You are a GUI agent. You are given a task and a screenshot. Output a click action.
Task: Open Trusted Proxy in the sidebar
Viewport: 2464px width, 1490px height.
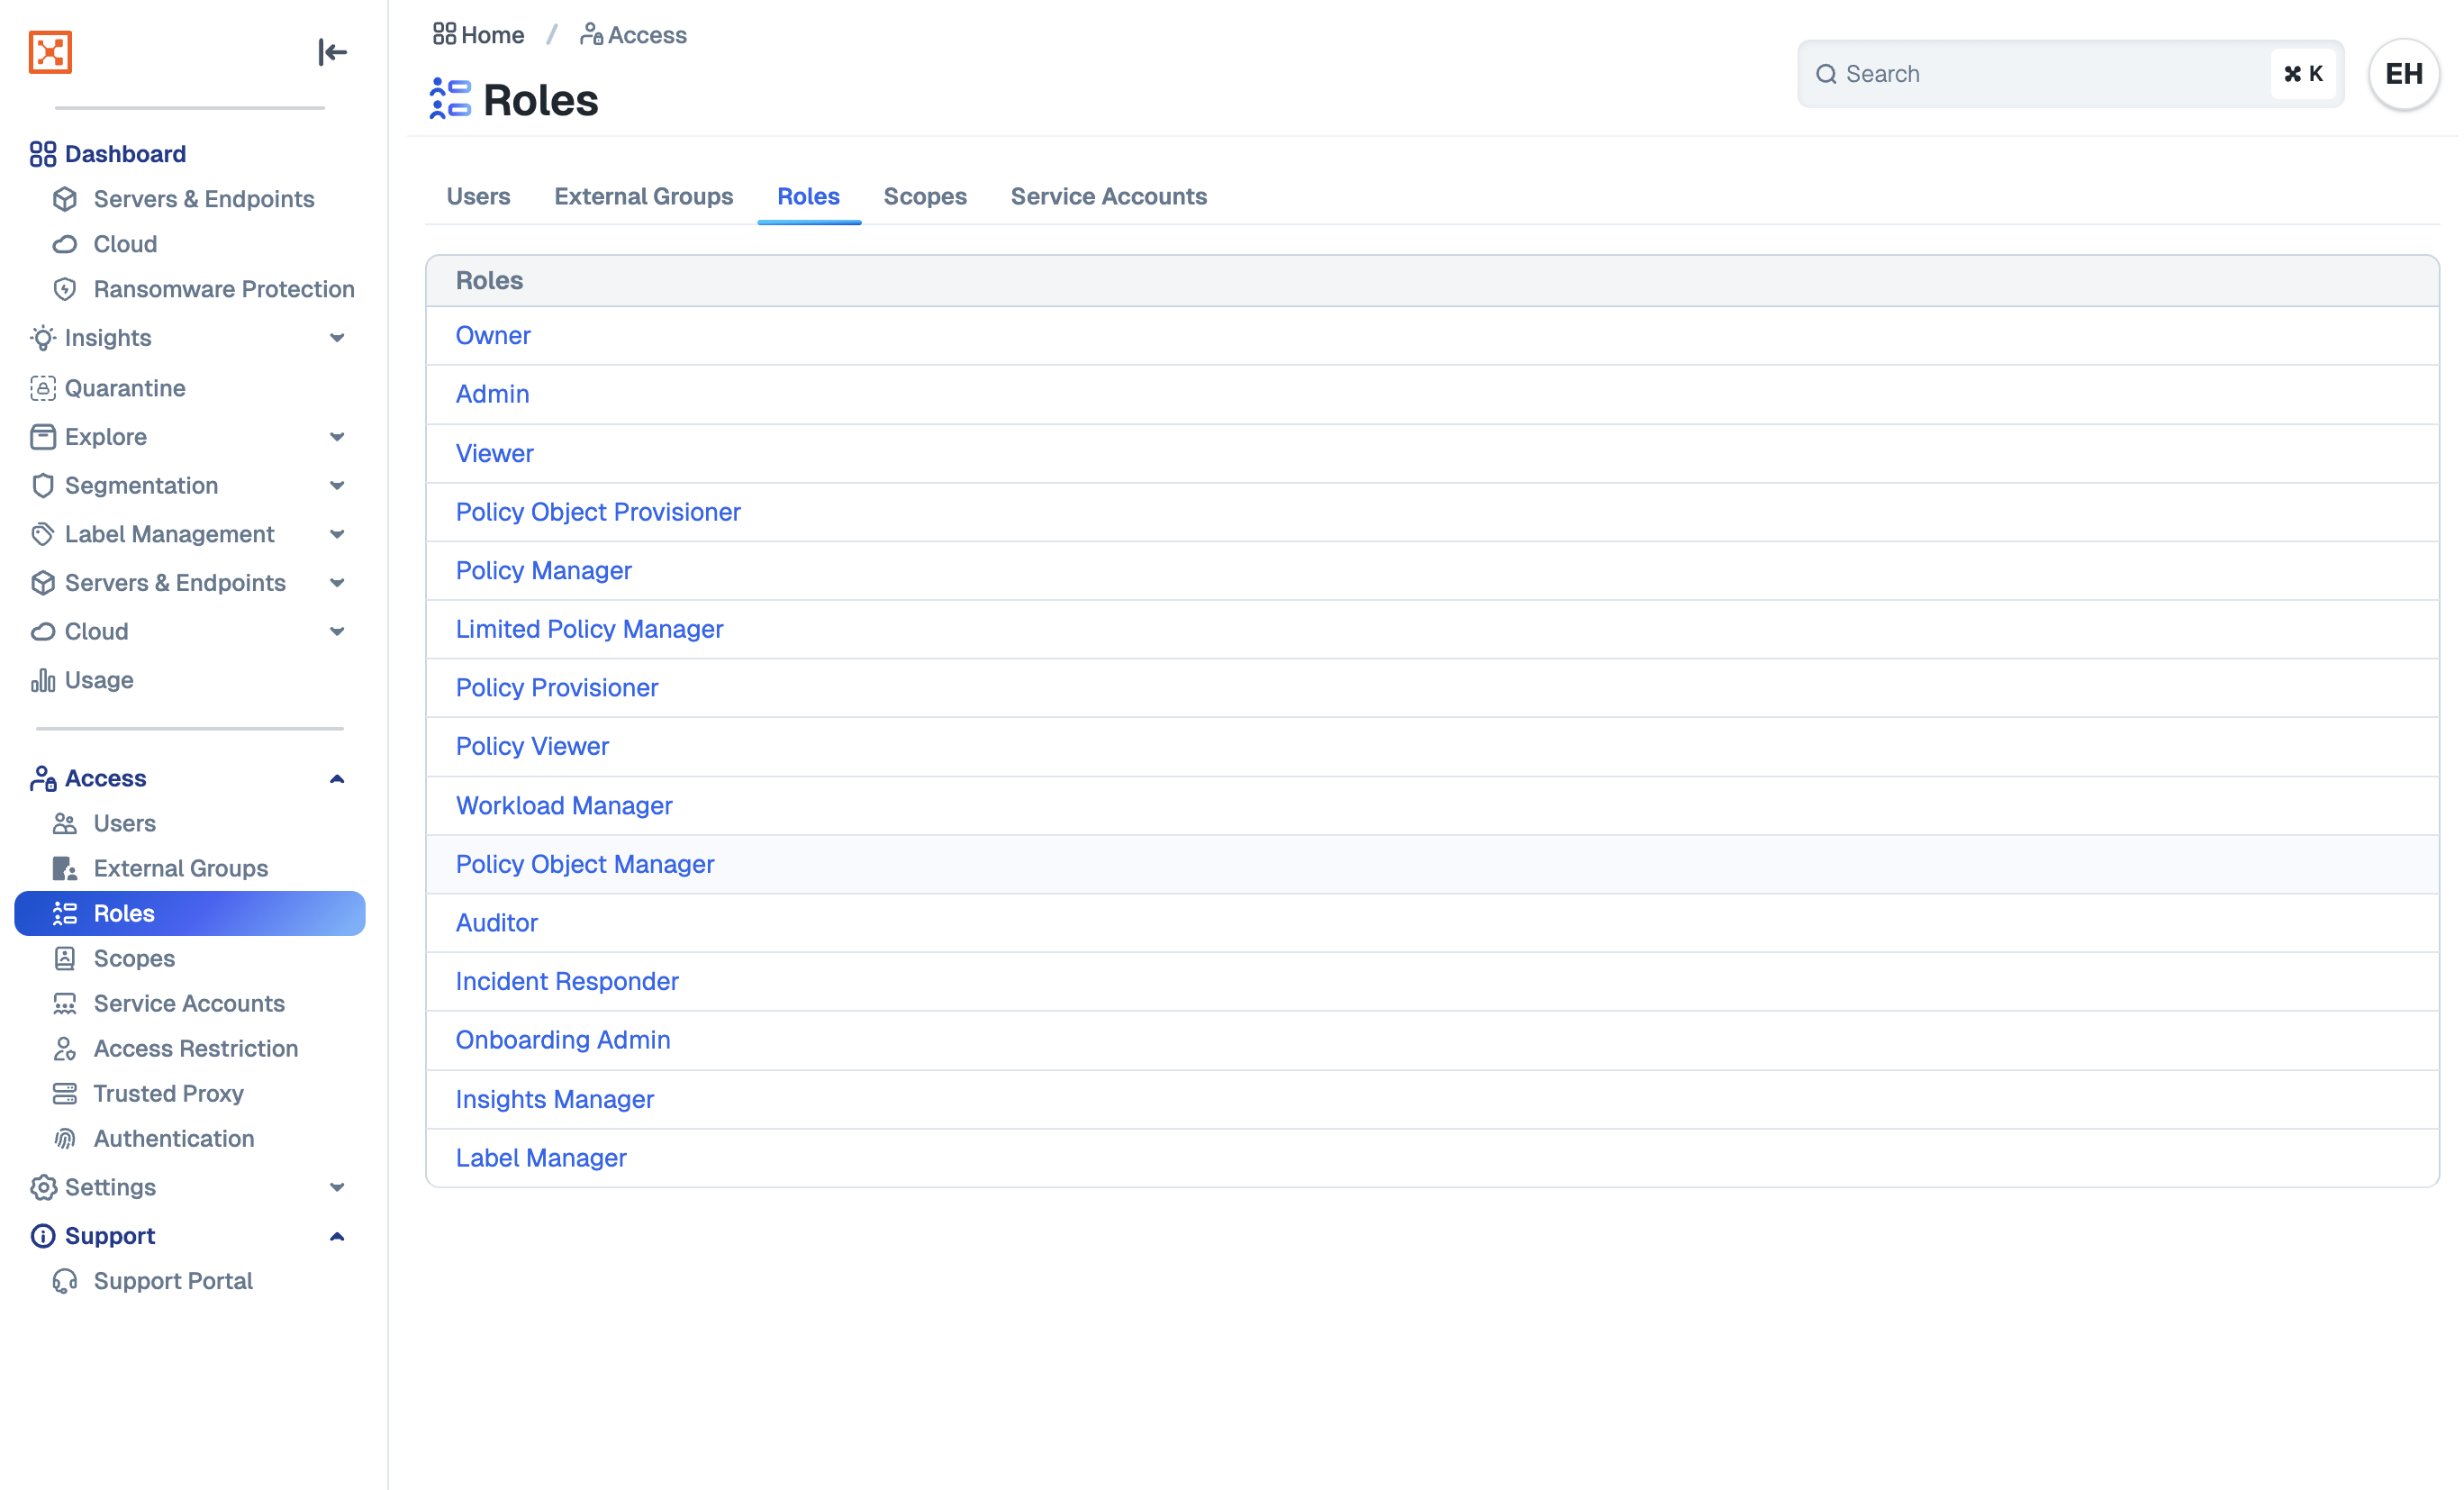[168, 1093]
